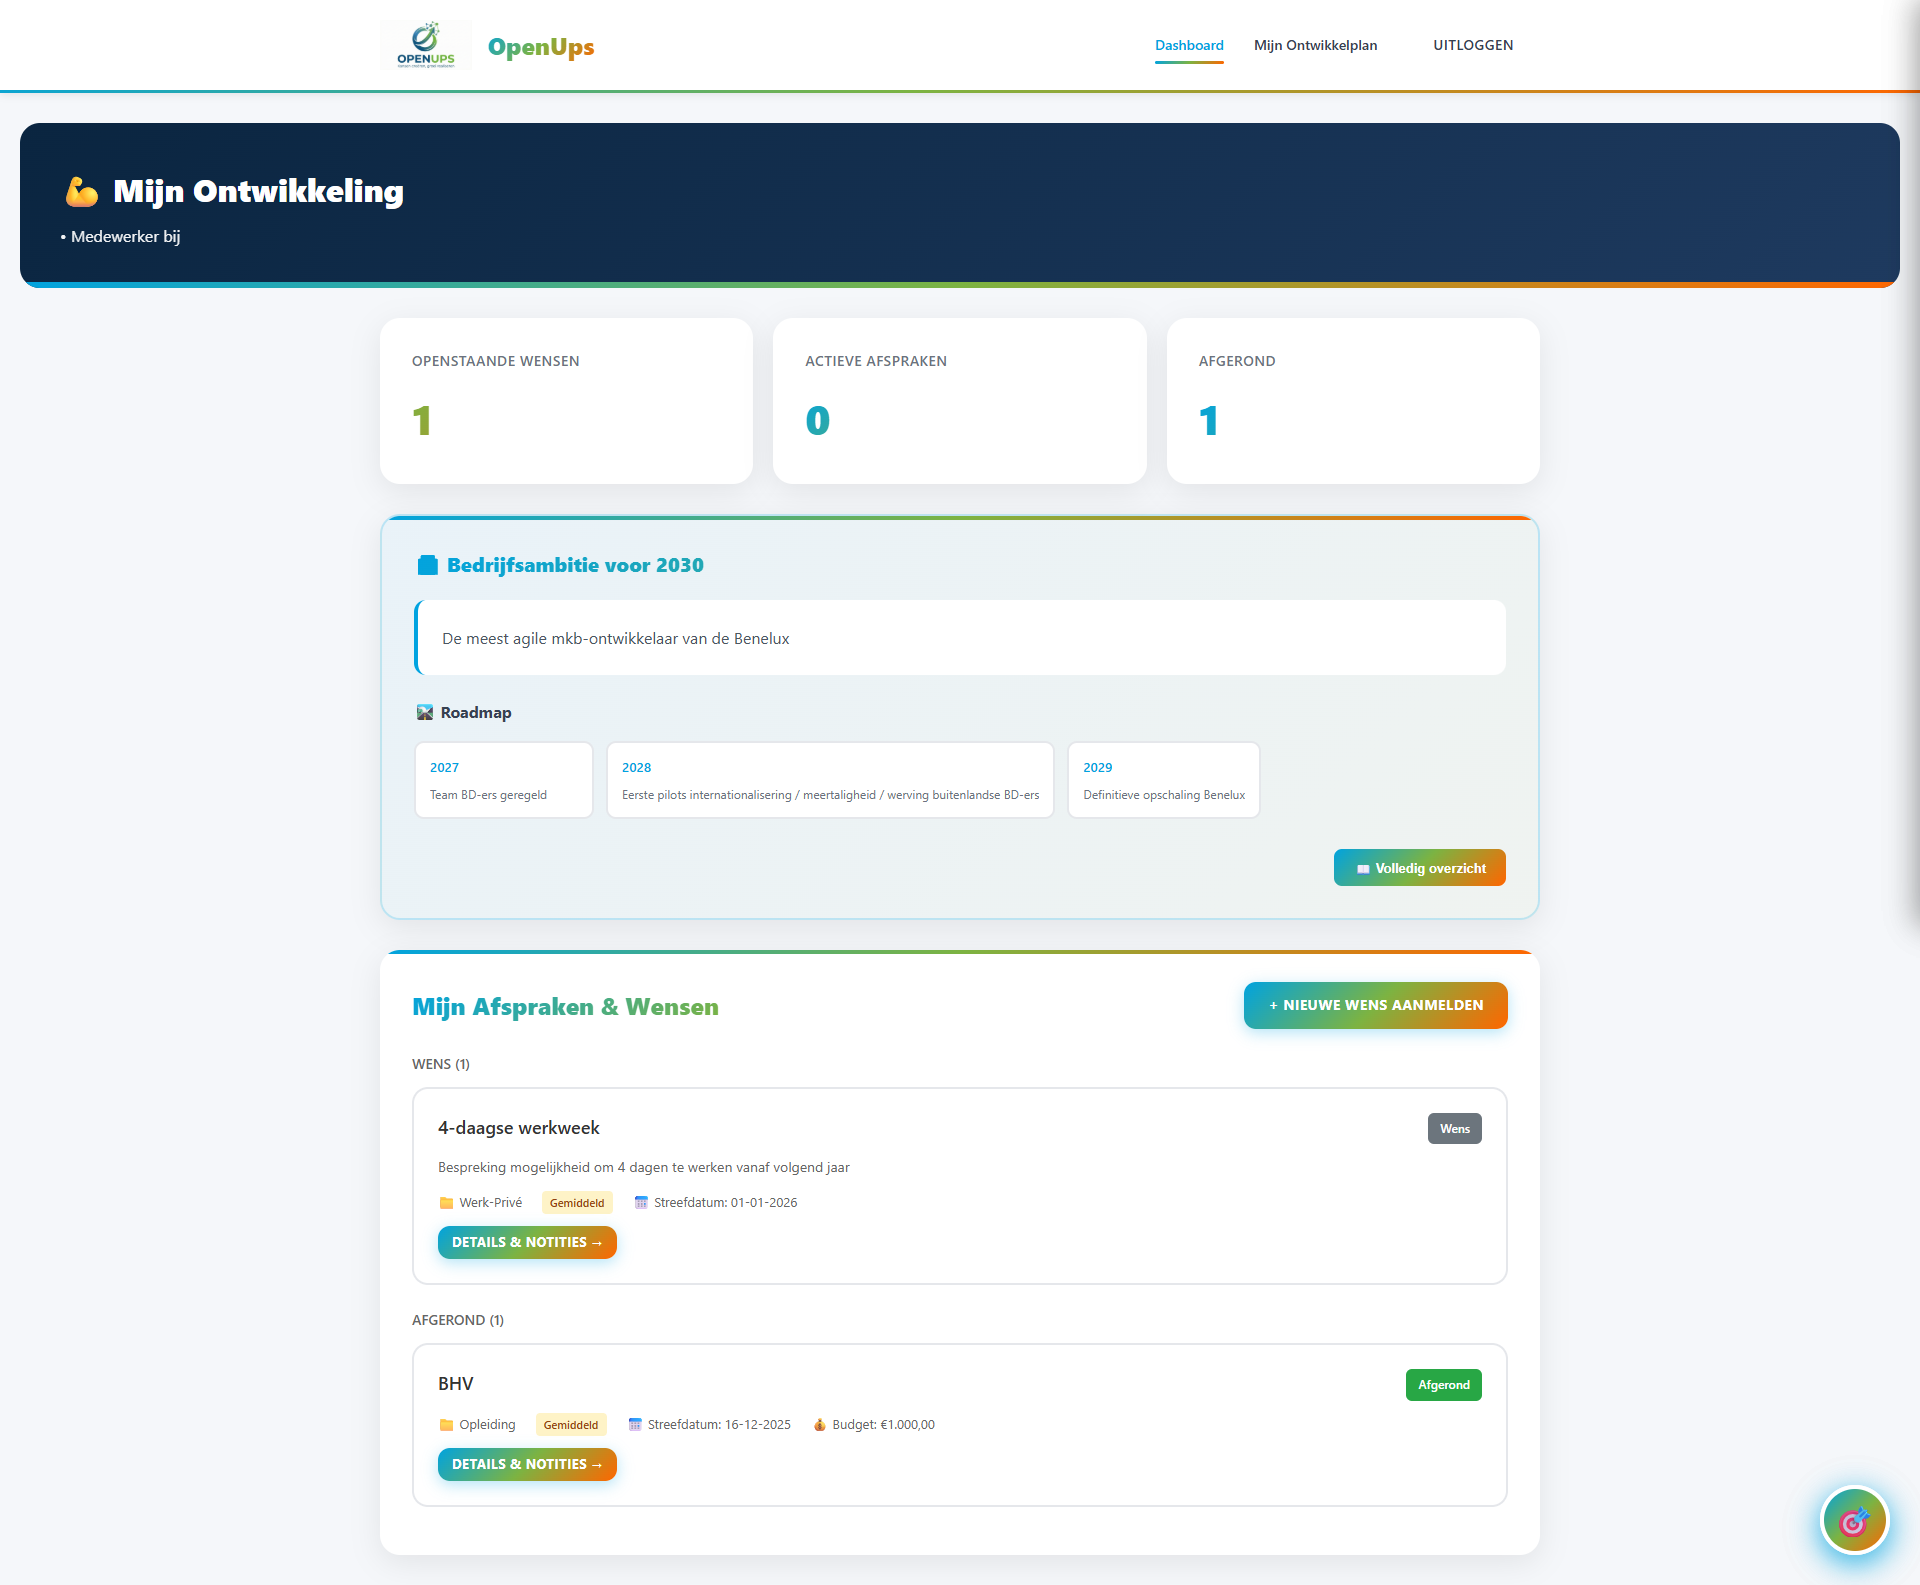Screen dimensions: 1920x1585
Task: Open Details & Notities for BHV
Action: click(x=527, y=1464)
